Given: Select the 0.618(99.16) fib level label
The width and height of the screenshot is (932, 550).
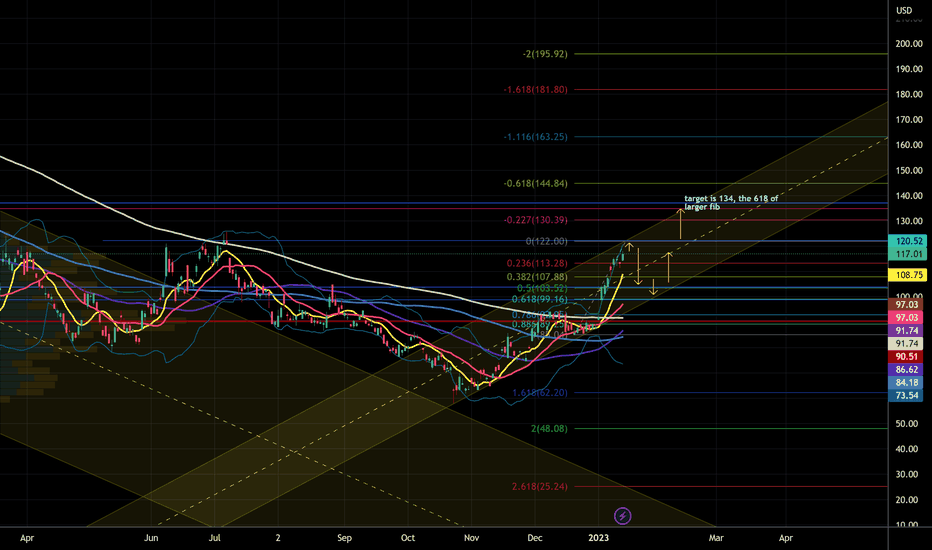Looking at the screenshot, I should [x=540, y=300].
